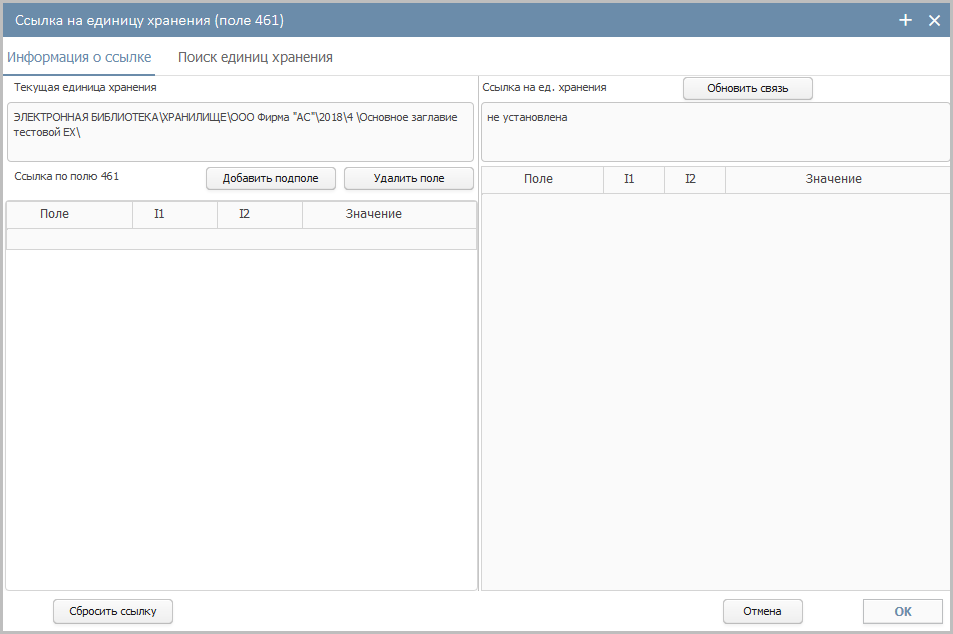Click the Удалить поле button
953x634 pixels.
pos(408,178)
